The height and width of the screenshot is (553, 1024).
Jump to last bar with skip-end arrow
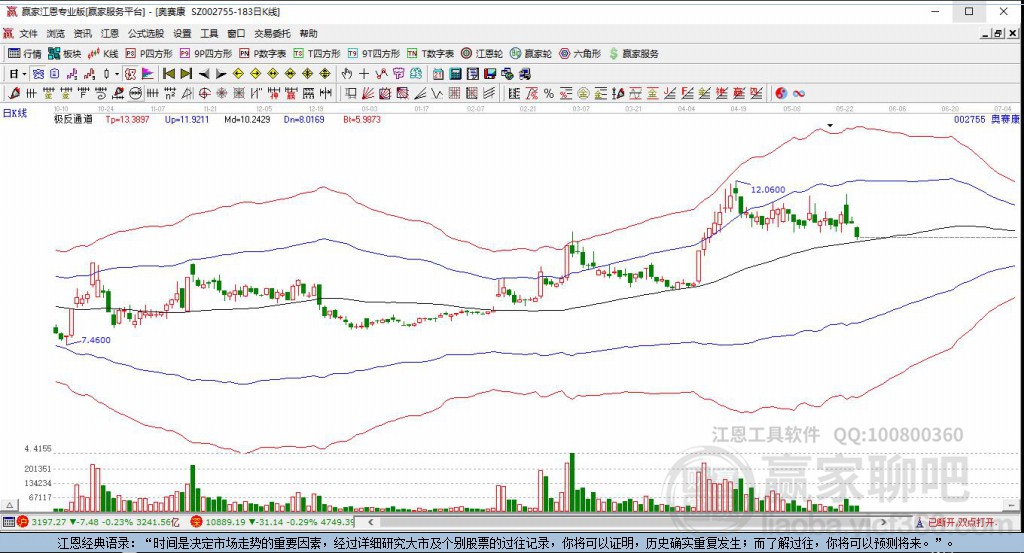pyautogui.click(x=186, y=74)
